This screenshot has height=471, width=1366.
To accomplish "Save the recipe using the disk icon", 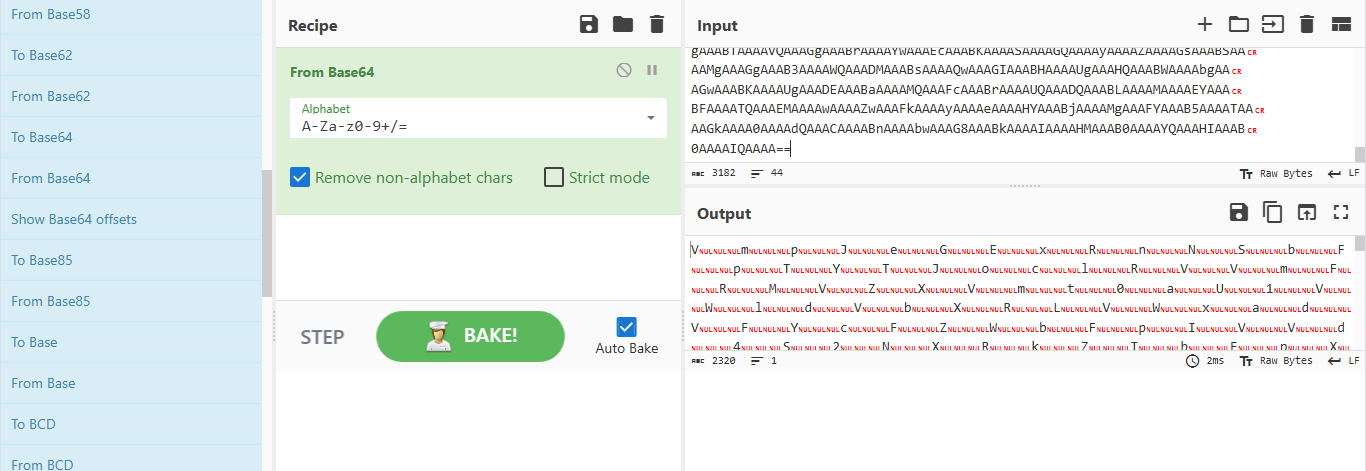I will (589, 25).
